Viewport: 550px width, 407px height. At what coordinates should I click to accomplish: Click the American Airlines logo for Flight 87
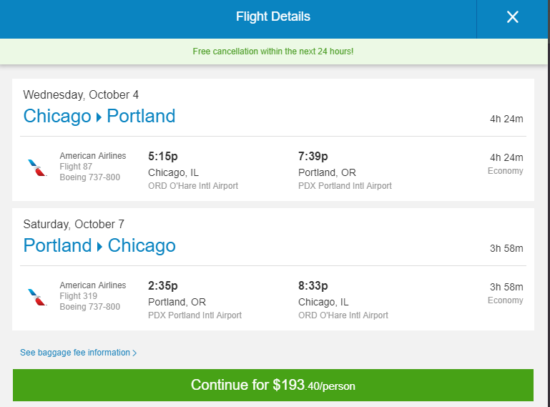click(x=37, y=167)
